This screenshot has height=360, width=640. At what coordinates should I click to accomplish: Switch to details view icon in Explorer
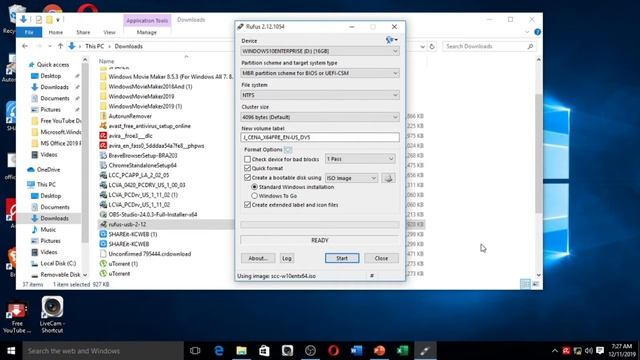click(x=525, y=284)
